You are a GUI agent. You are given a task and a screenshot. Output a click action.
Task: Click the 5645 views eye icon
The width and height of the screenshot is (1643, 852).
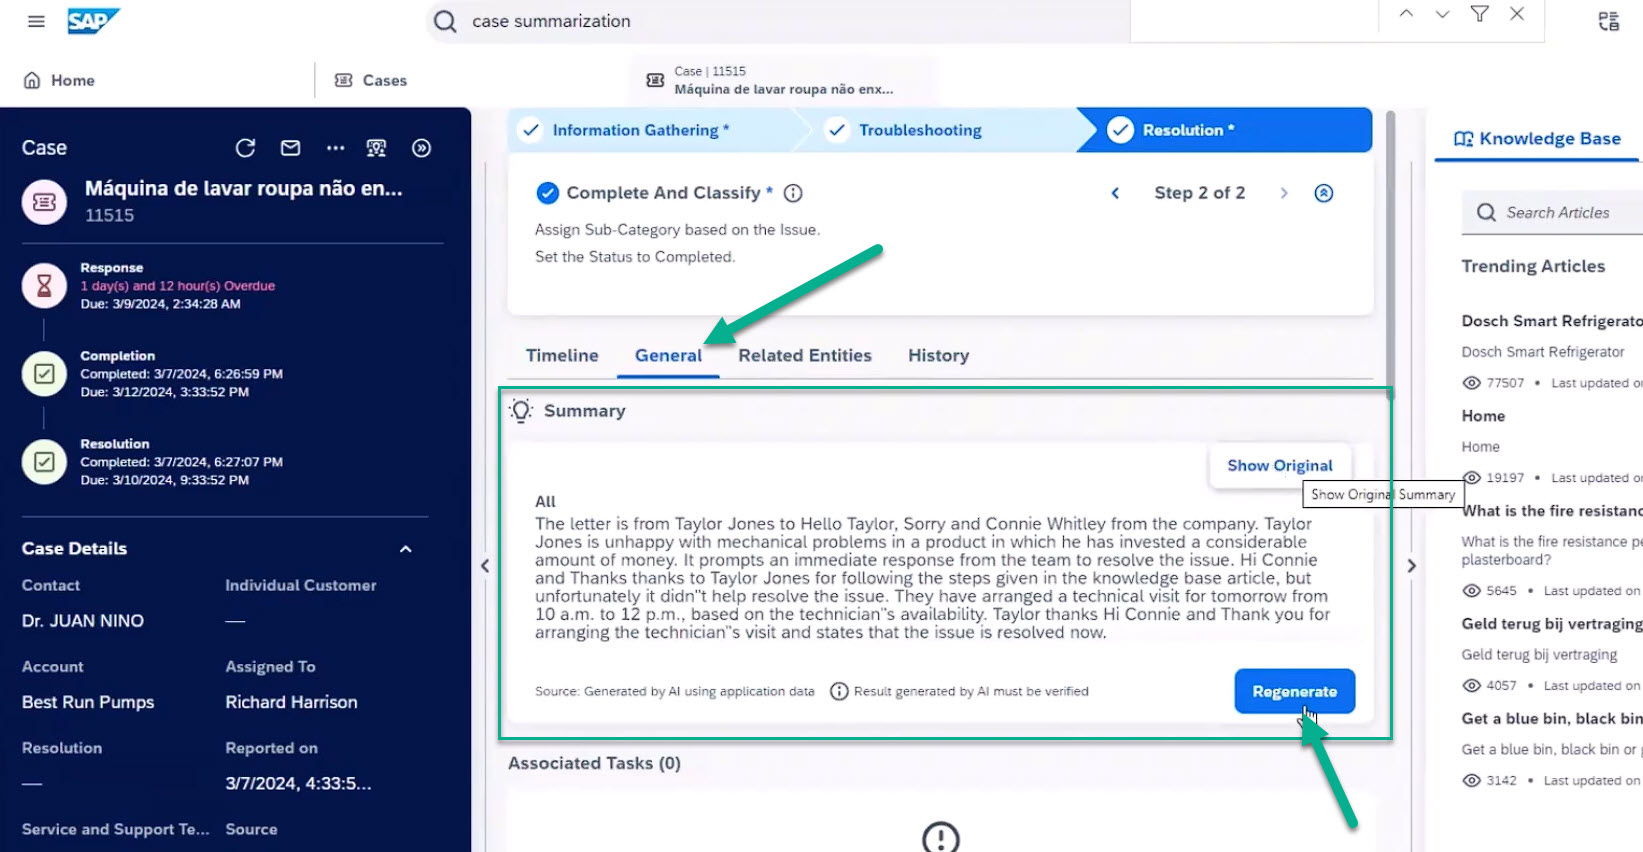tap(1471, 591)
